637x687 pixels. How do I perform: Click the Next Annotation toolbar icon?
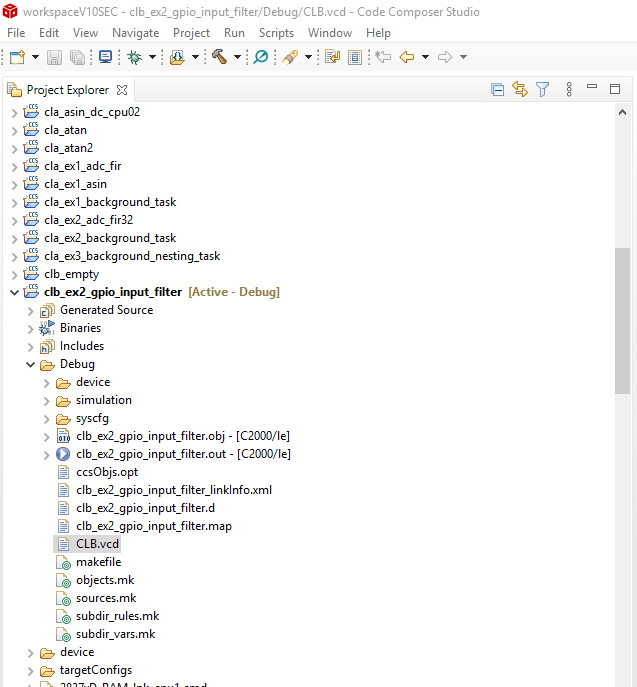point(333,57)
